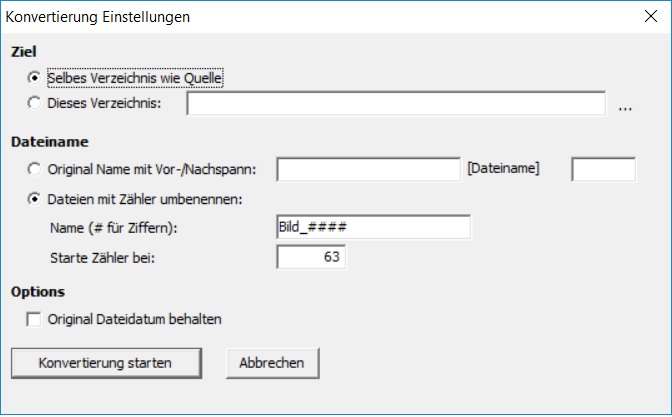Click the target directory path field
This screenshot has width=672, height=417.
[x=396, y=104]
